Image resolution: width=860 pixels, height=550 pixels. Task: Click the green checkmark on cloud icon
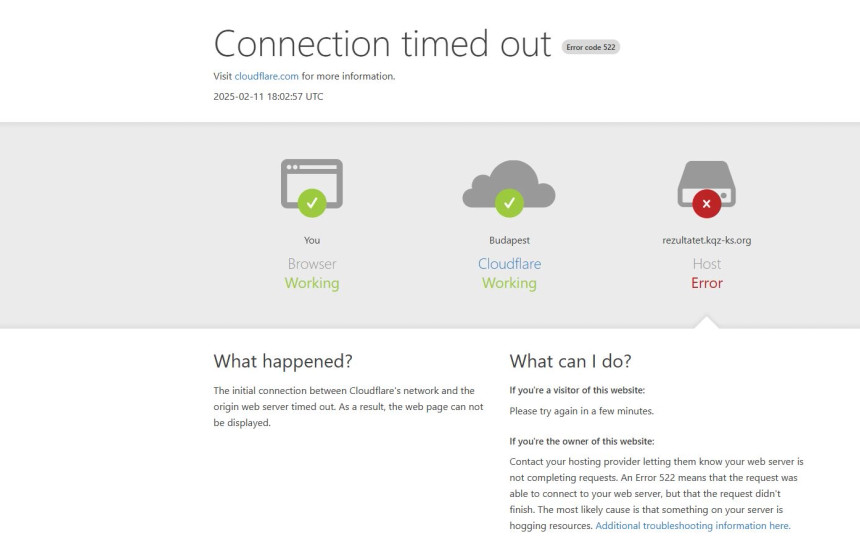pyautogui.click(x=509, y=203)
